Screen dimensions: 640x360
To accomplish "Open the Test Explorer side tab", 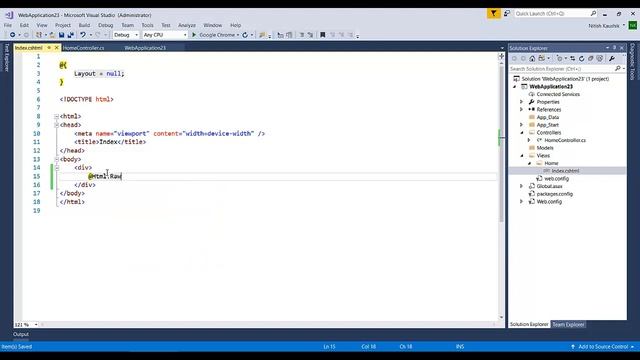I will point(7,58).
